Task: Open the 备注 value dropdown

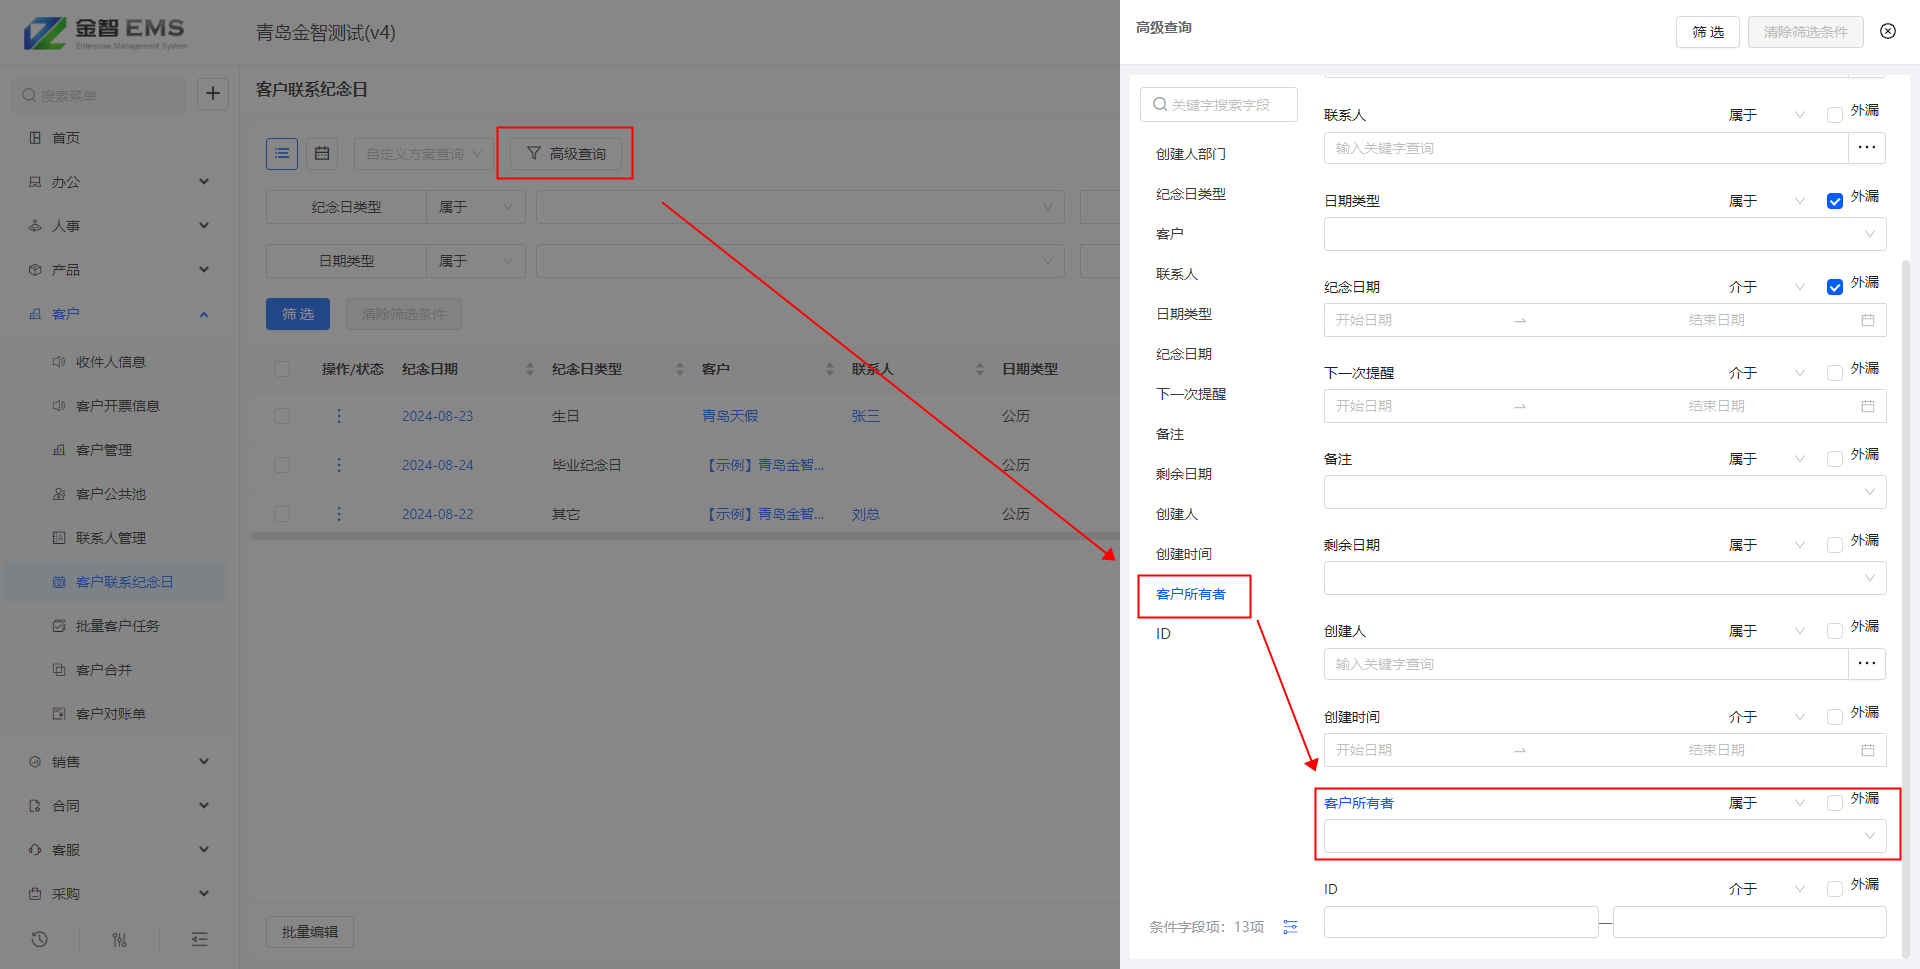Action: pos(1605,492)
